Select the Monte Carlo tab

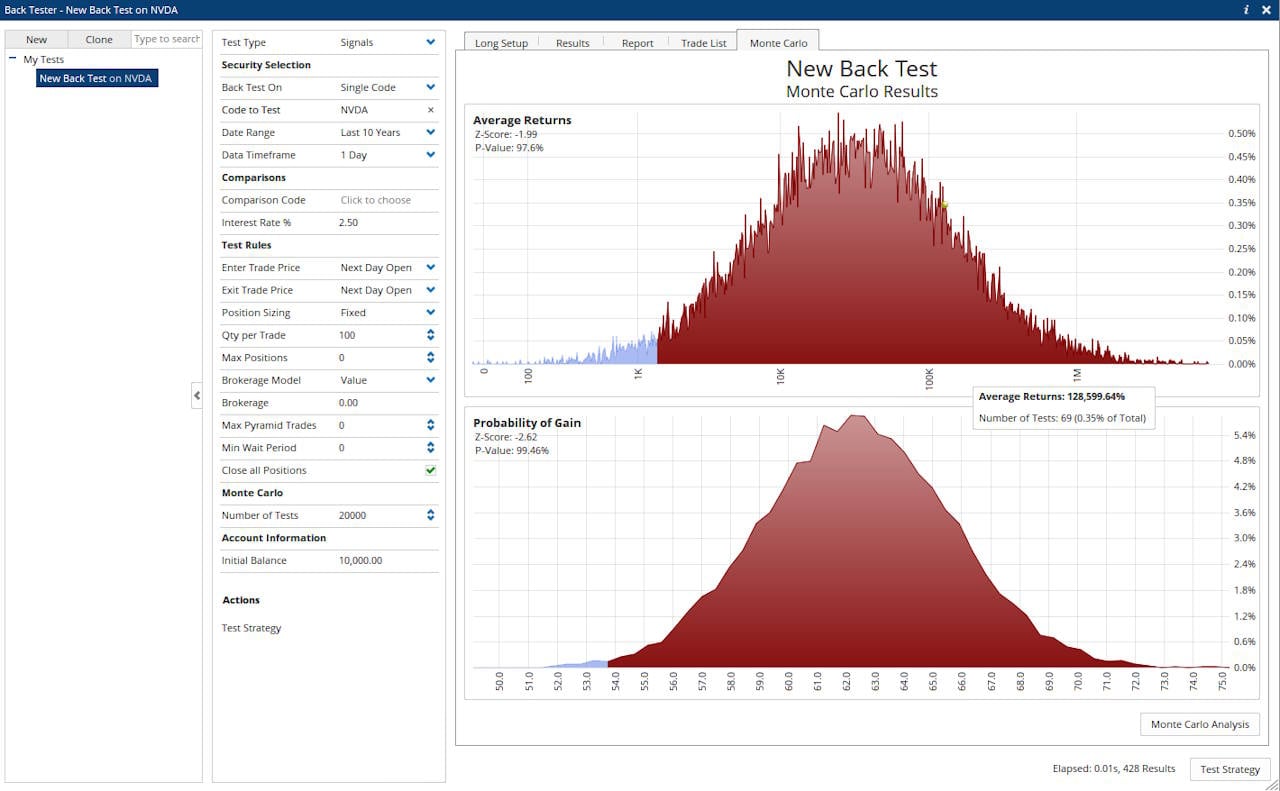pyautogui.click(x=778, y=42)
